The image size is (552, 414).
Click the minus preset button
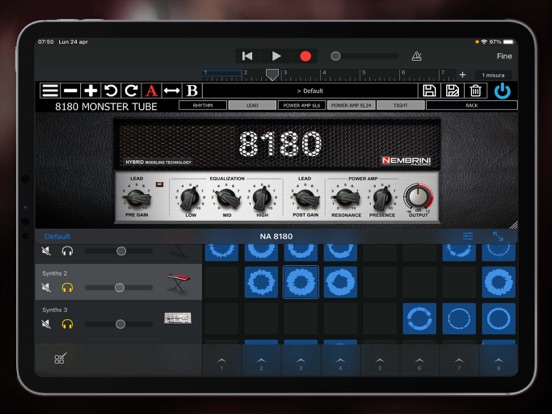pos(70,91)
